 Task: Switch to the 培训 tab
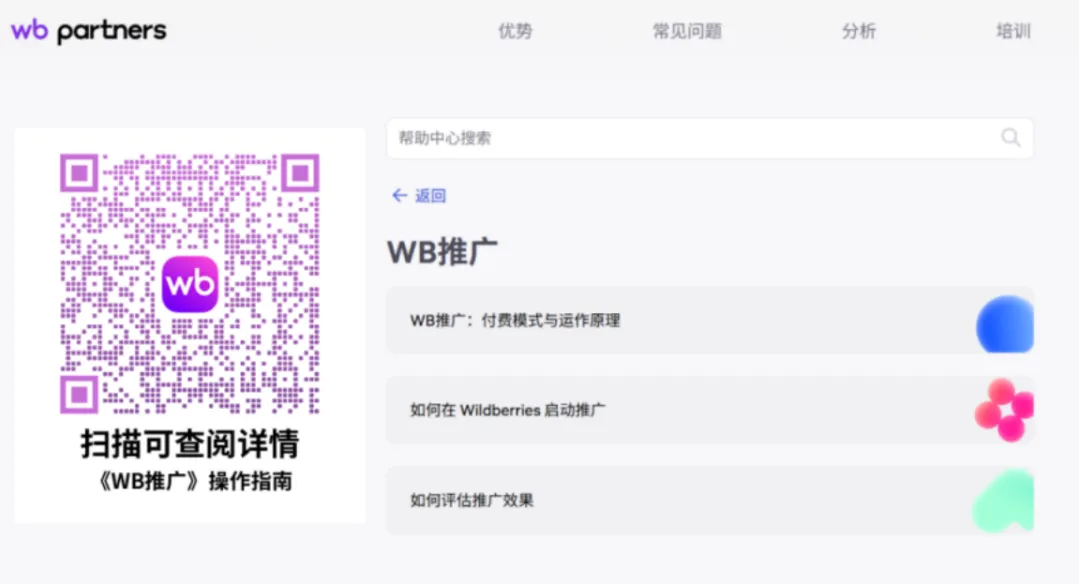[1013, 31]
